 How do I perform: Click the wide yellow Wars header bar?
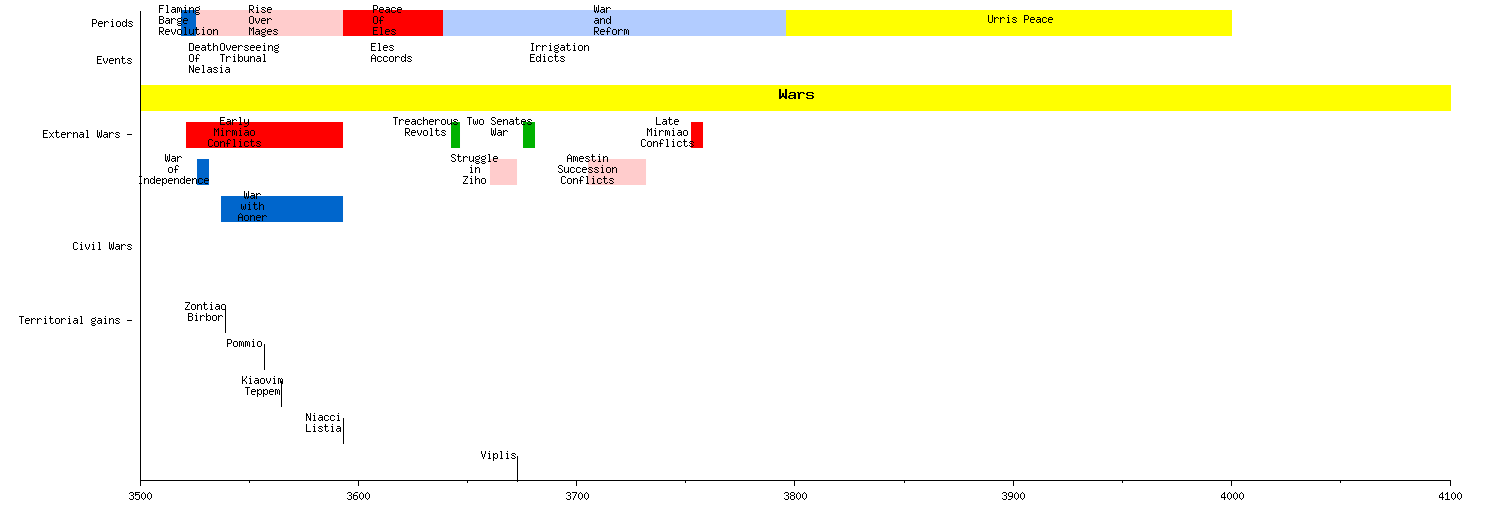(795, 97)
